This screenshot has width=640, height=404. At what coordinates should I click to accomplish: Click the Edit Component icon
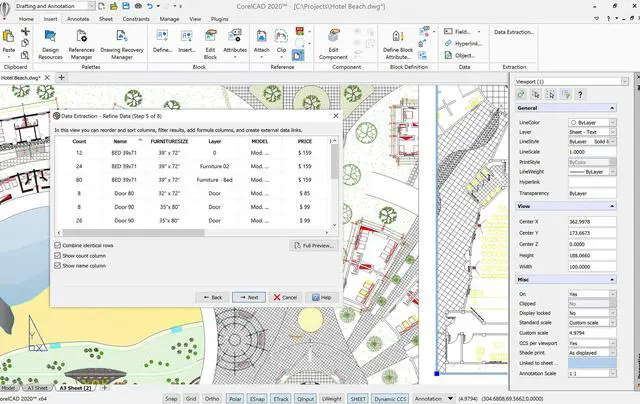(333, 44)
